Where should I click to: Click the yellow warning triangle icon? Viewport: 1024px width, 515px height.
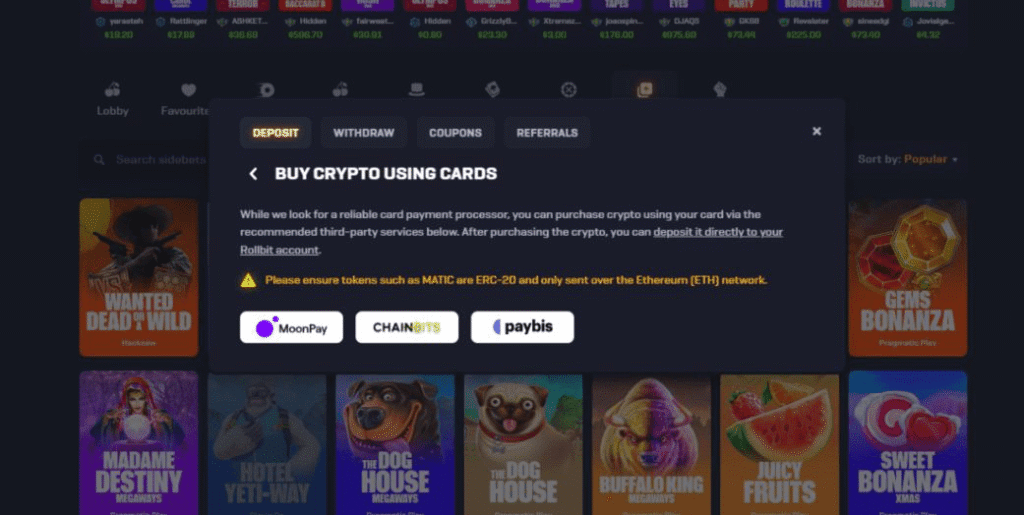click(x=248, y=280)
